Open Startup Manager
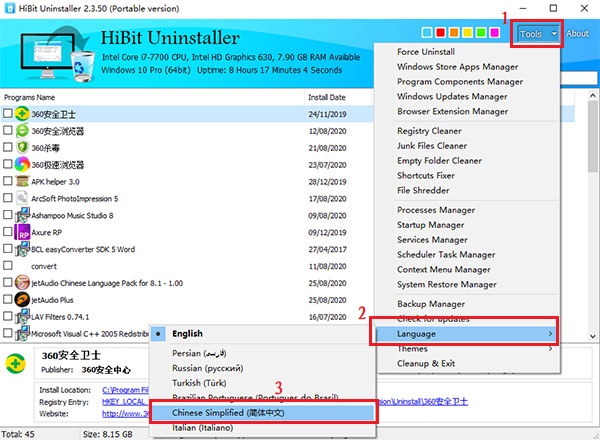This screenshot has height=440, width=600. coord(430,225)
